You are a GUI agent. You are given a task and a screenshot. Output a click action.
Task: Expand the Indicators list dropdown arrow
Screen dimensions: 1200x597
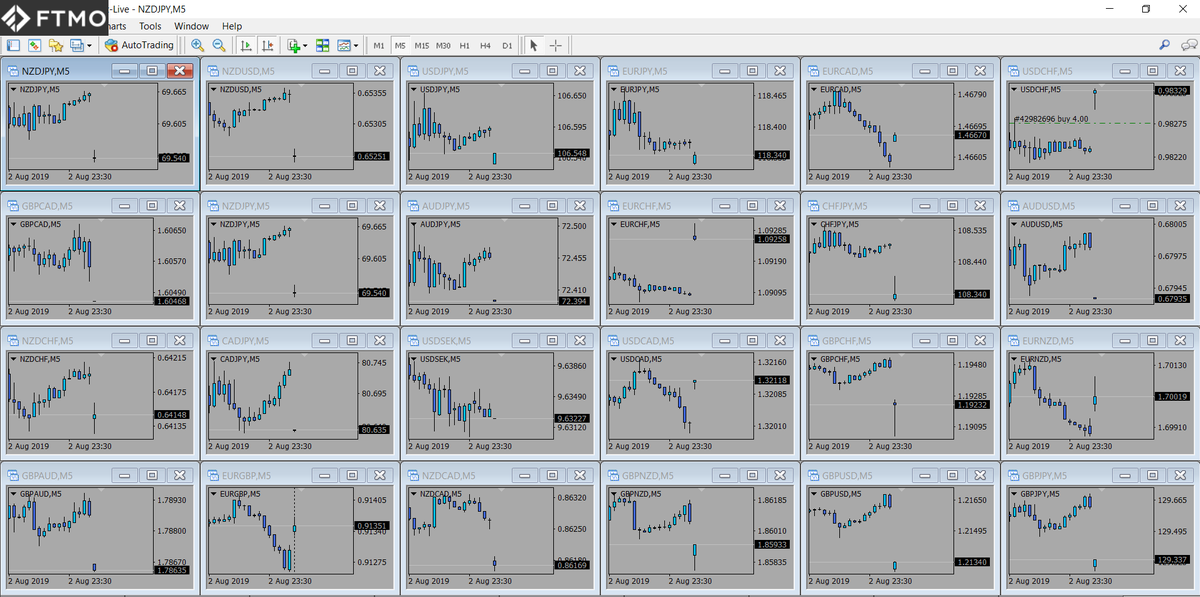click(x=305, y=45)
